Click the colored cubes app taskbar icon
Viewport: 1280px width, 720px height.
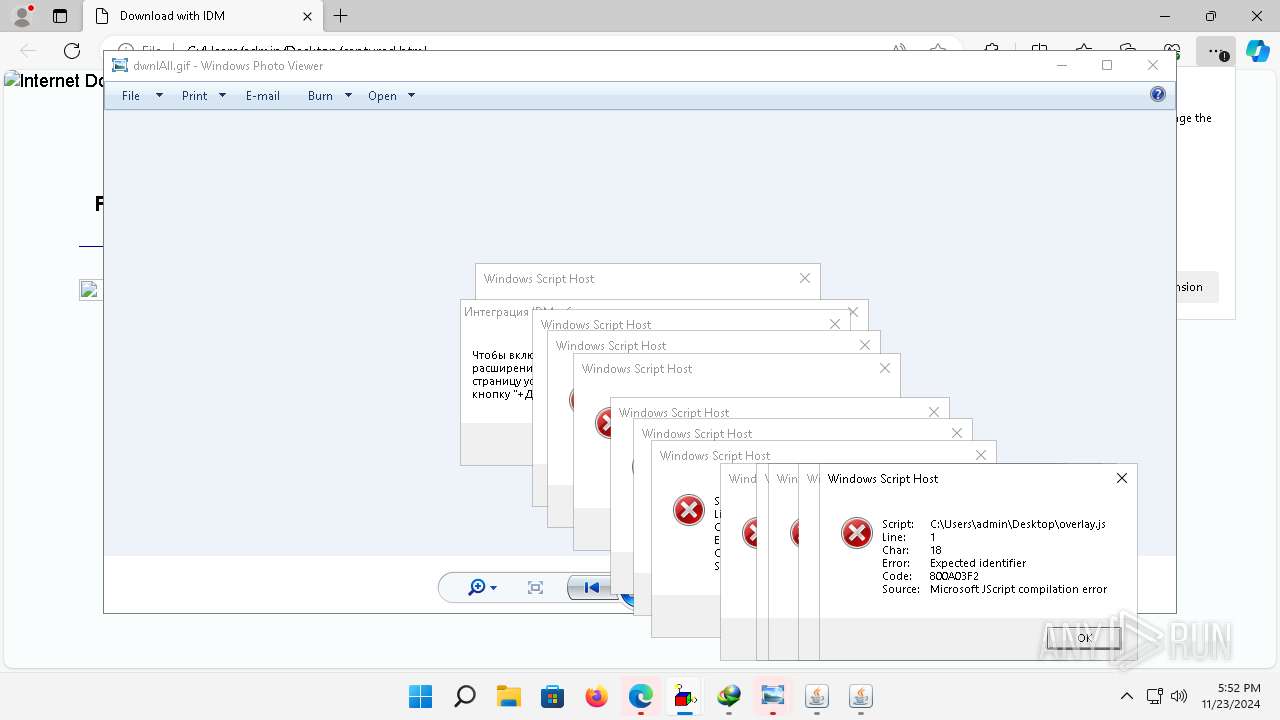(x=685, y=696)
